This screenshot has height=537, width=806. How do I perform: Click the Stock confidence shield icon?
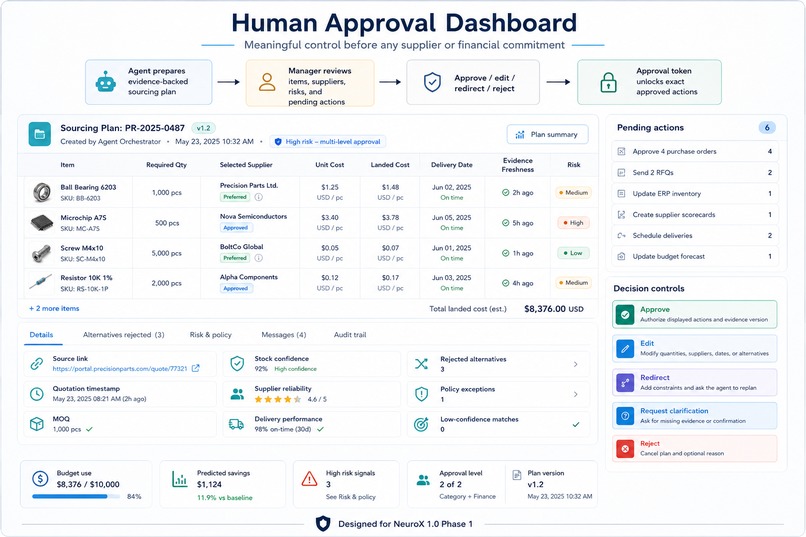coord(237,363)
